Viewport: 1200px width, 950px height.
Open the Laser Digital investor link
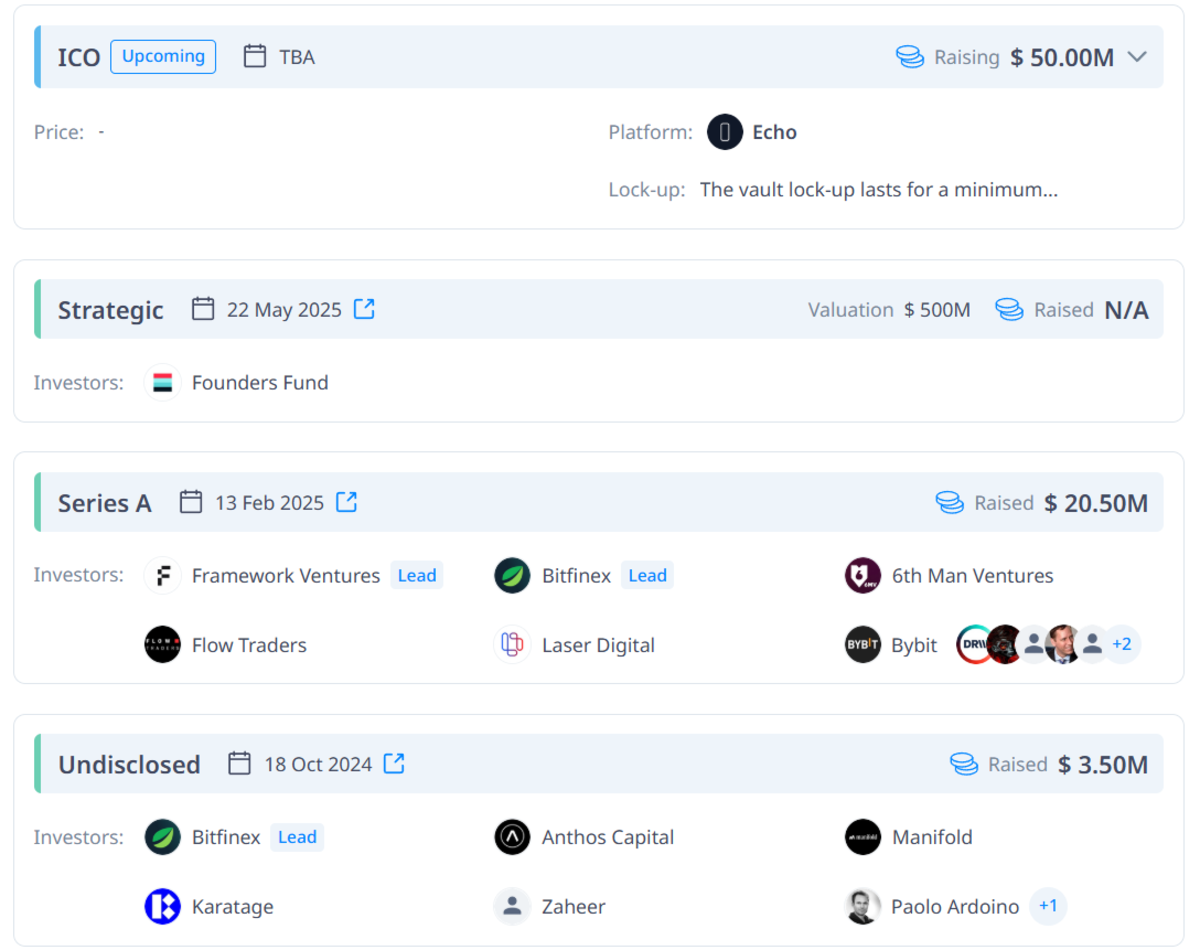pos(598,645)
